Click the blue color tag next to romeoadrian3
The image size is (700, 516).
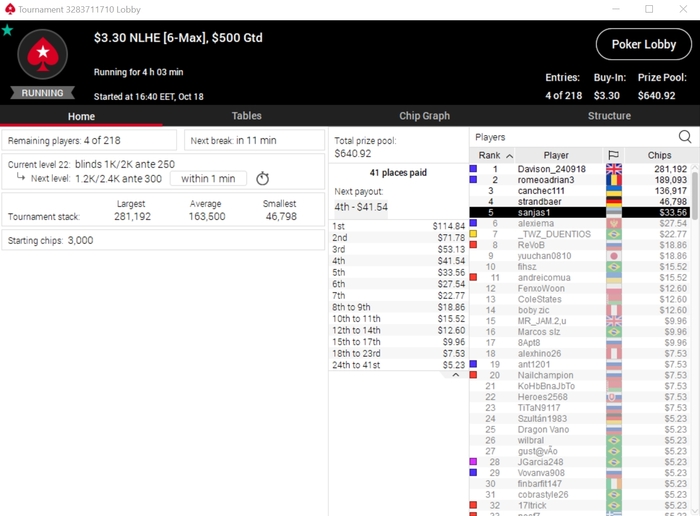473,179
